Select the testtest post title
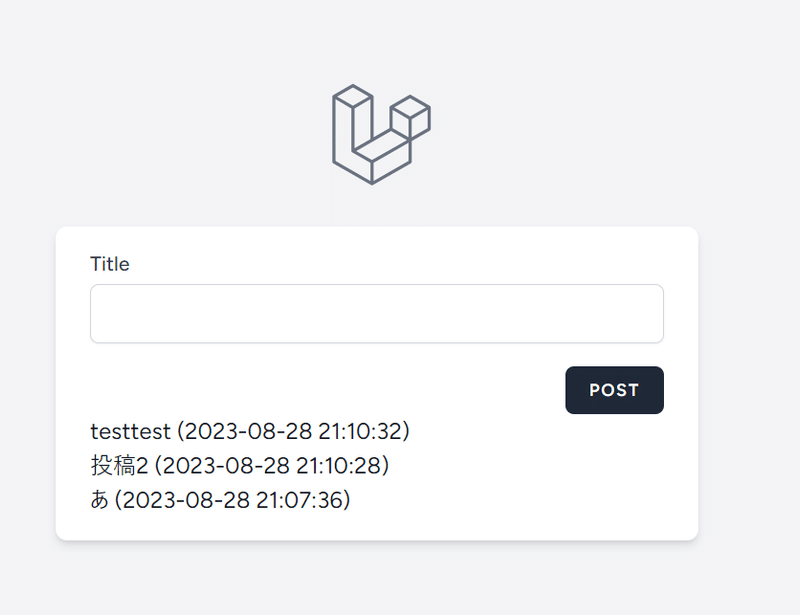Viewport: 800px width, 615px height. tap(130, 432)
